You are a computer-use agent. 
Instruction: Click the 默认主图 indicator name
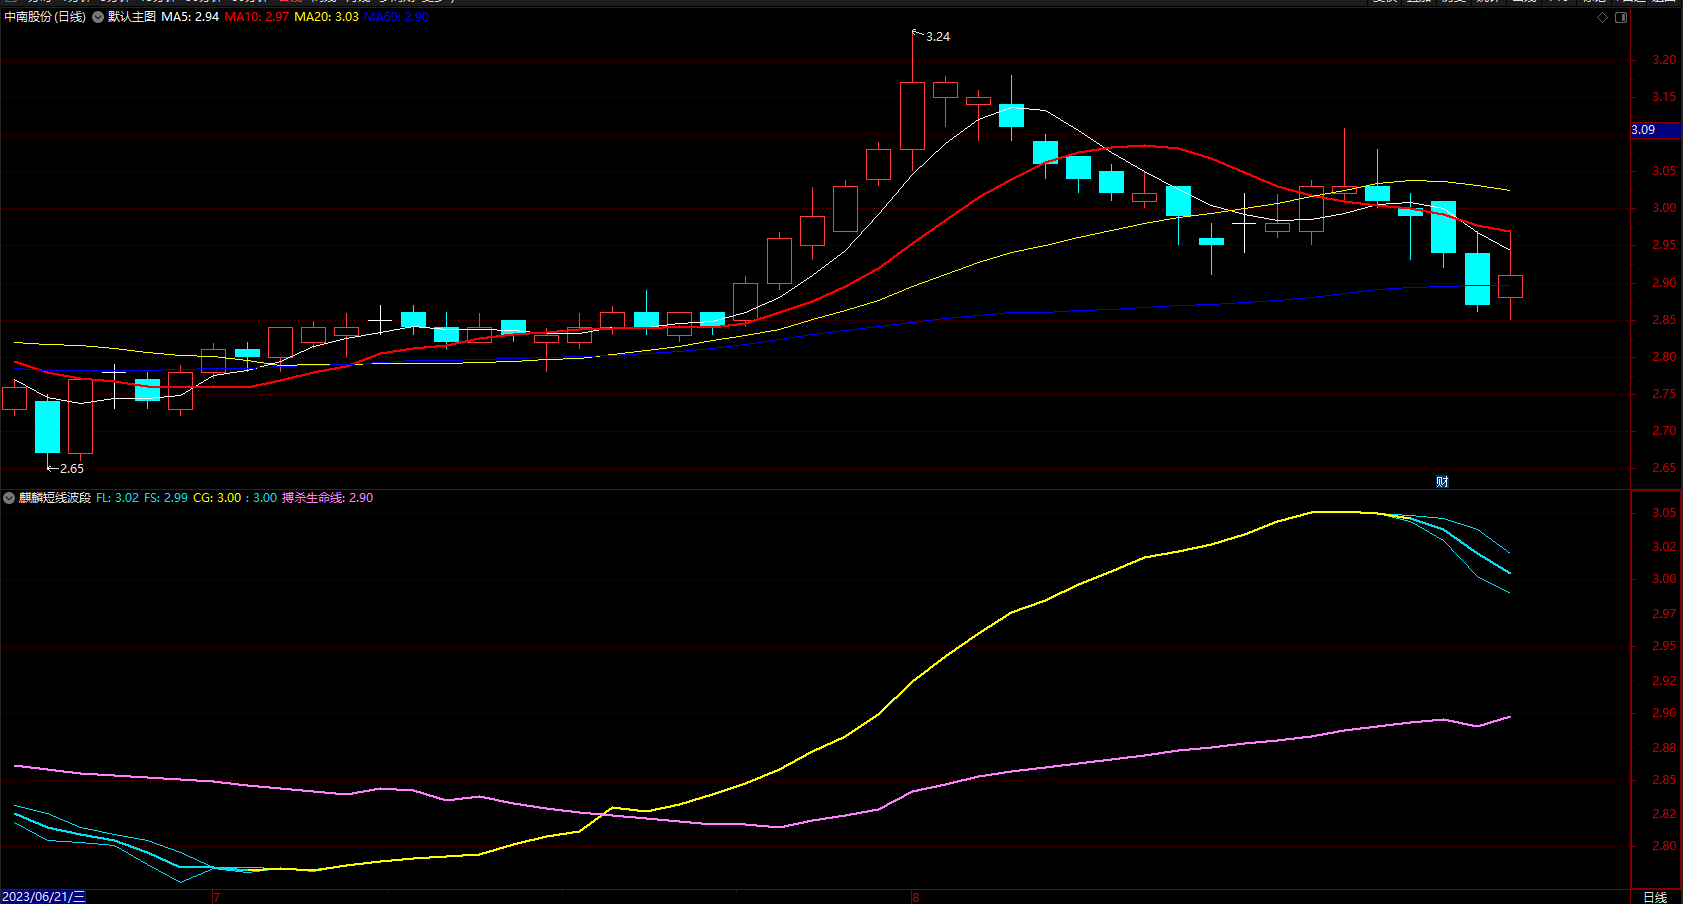(x=132, y=17)
